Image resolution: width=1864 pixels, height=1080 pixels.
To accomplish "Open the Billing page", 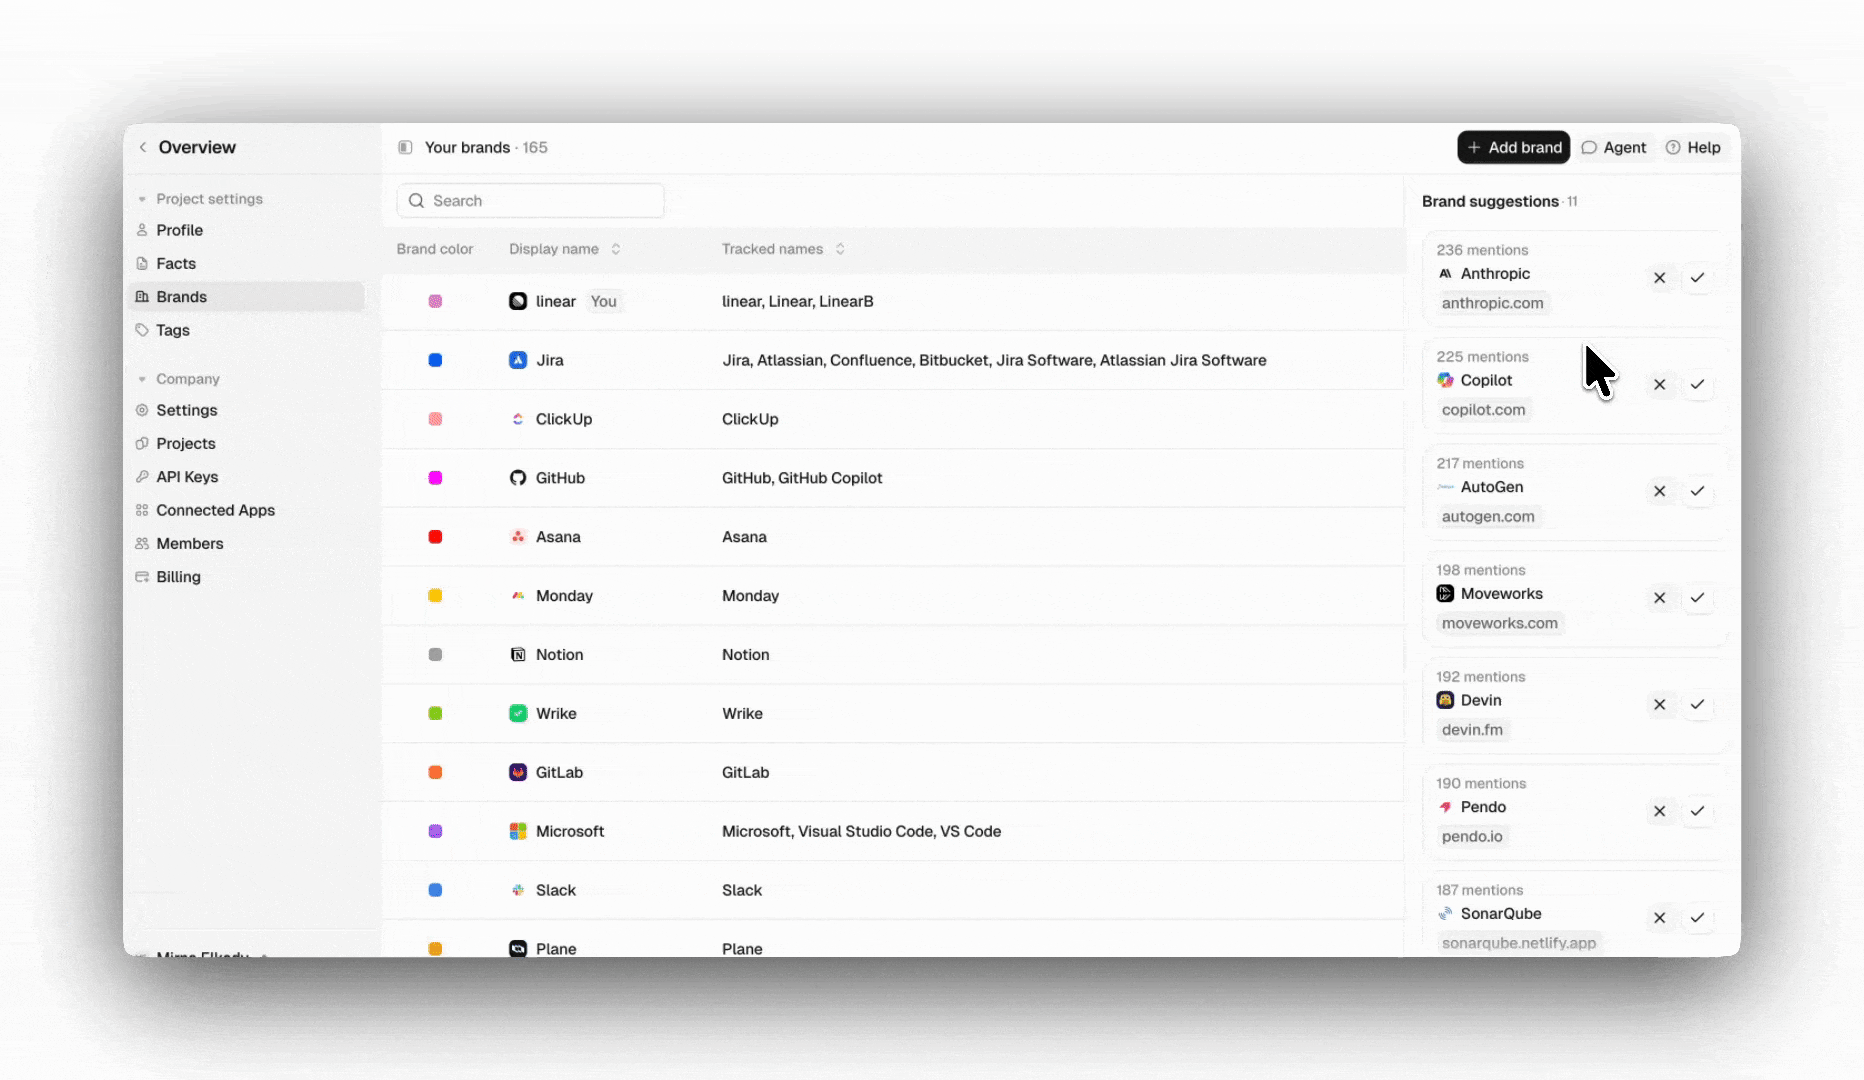I will [246, 577].
